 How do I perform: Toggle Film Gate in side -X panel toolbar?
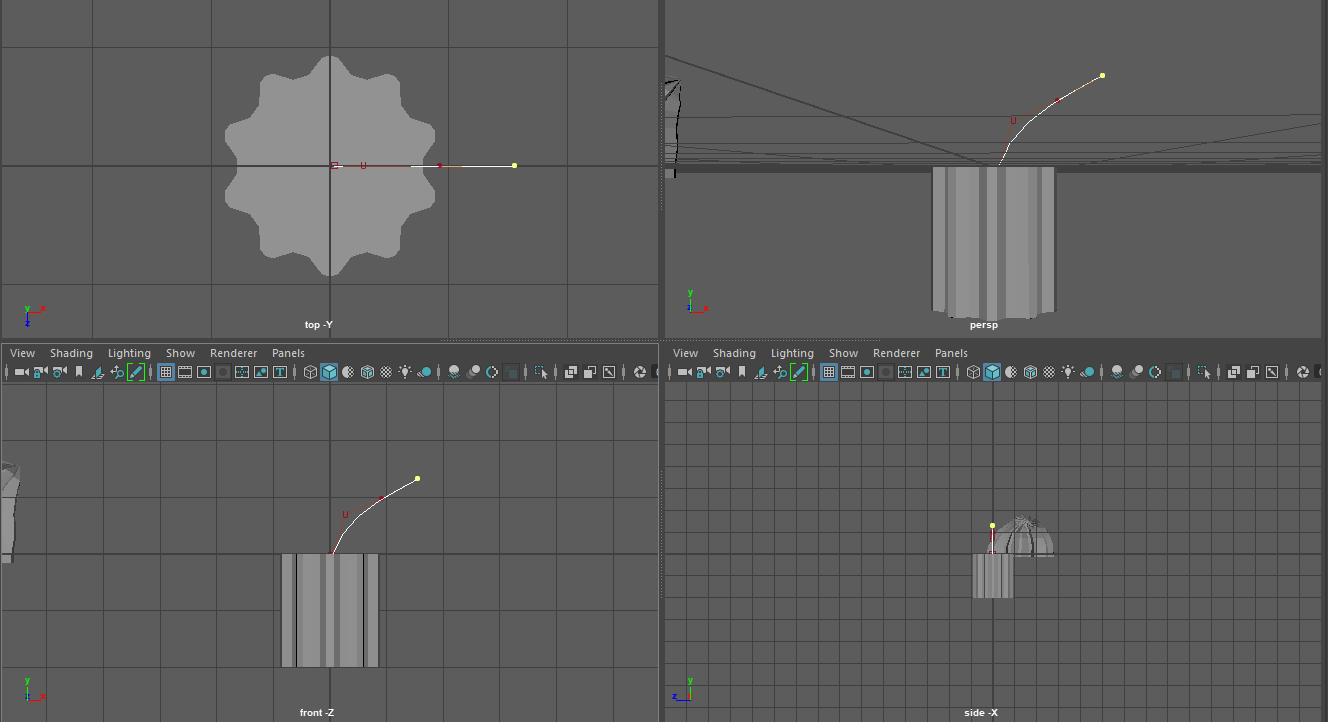[x=848, y=372]
